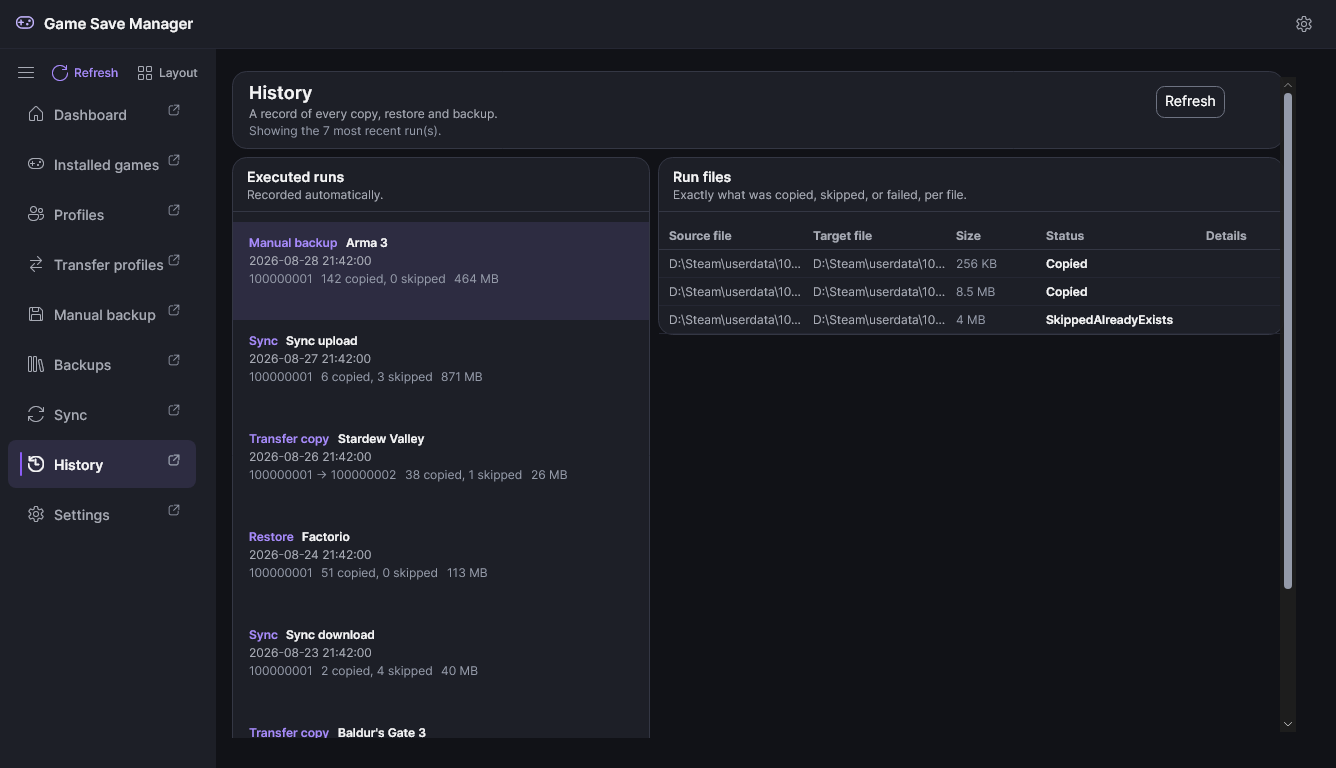Click the Target file column header
This screenshot has width=1336, height=768.
[x=842, y=236]
